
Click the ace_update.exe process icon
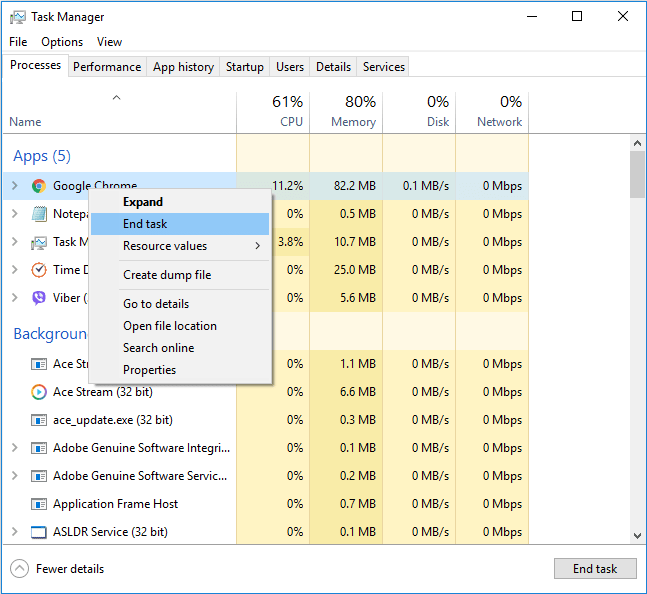coord(39,420)
